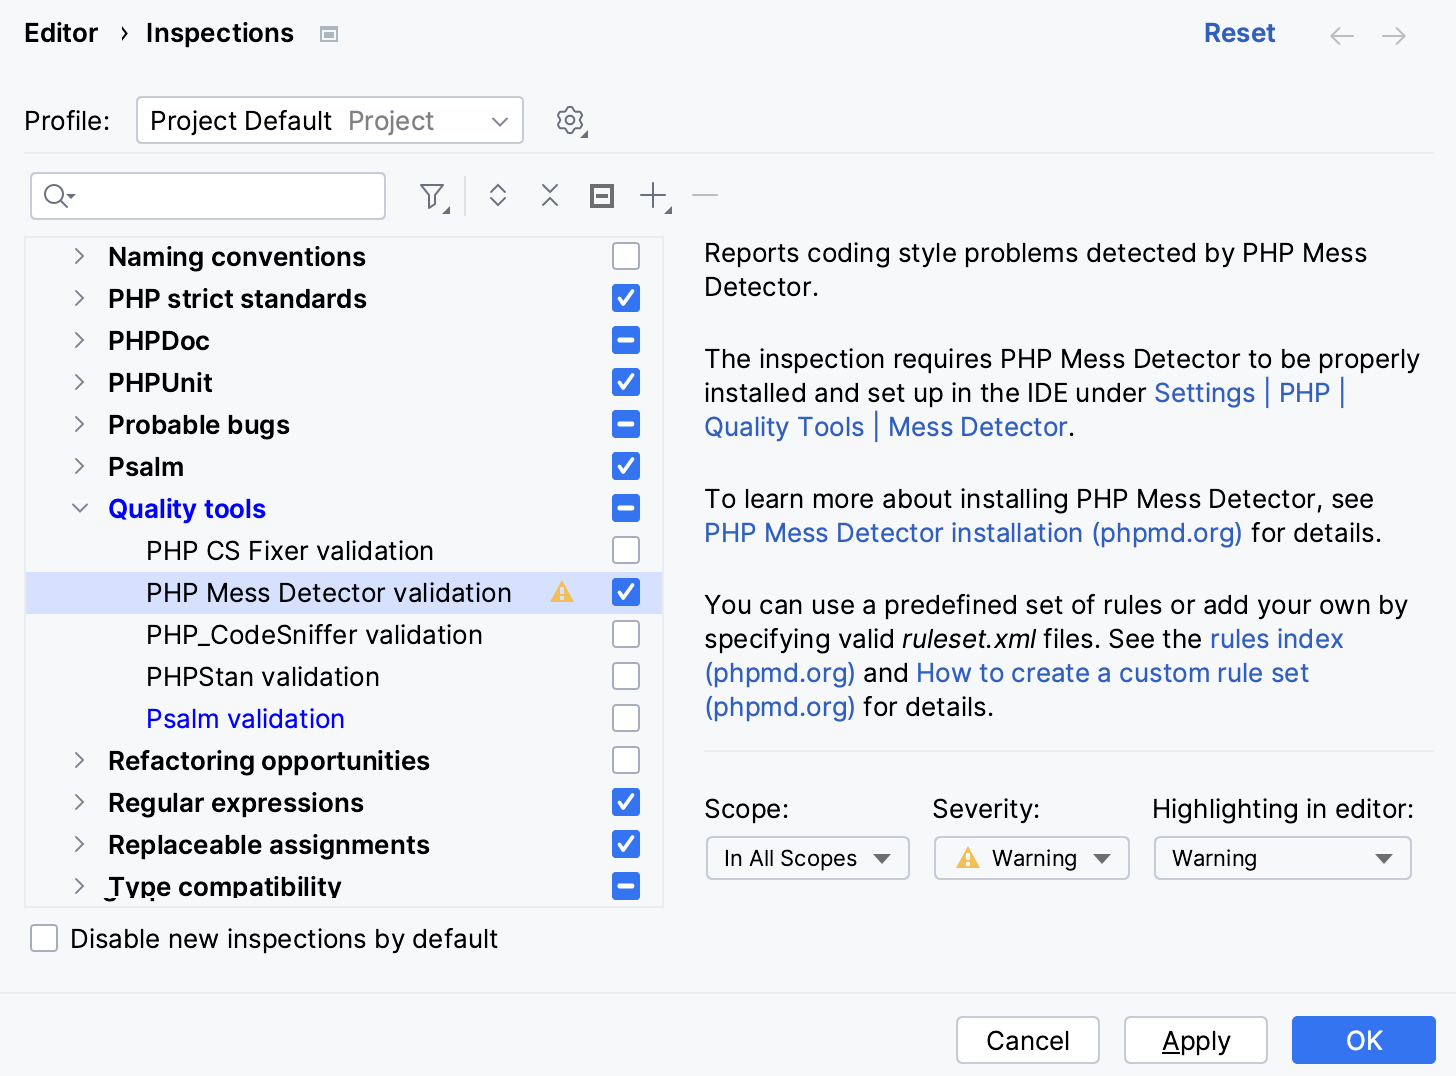The height and width of the screenshot is (1076, 1456).
Task: Collapse the Quality tools group
Action: pyautogui.click(x=80, y=508)
